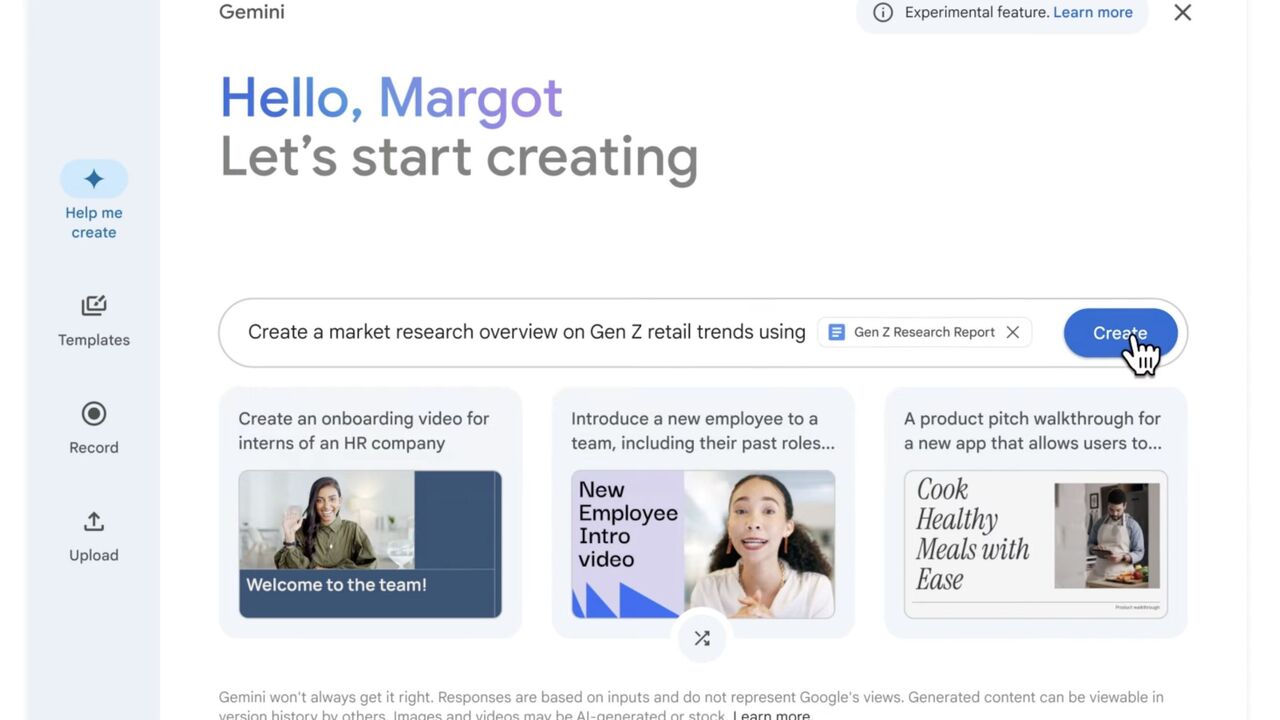Select the 'New Employee Intro video' thumbnail
Image resolution: width=1280 pixels, height=720 pixels.
pos(703,544)
